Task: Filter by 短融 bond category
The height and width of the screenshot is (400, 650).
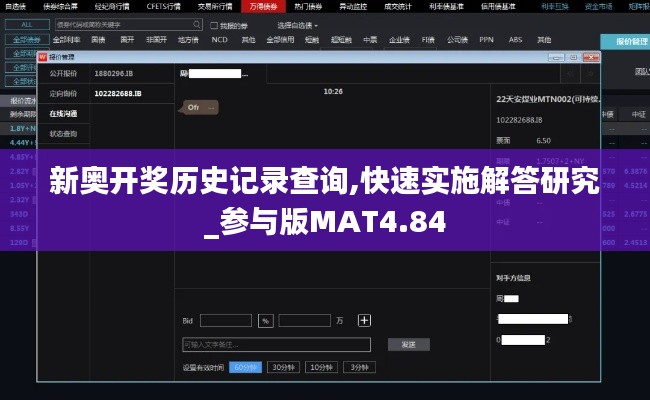Action: (x=312, y=40)
